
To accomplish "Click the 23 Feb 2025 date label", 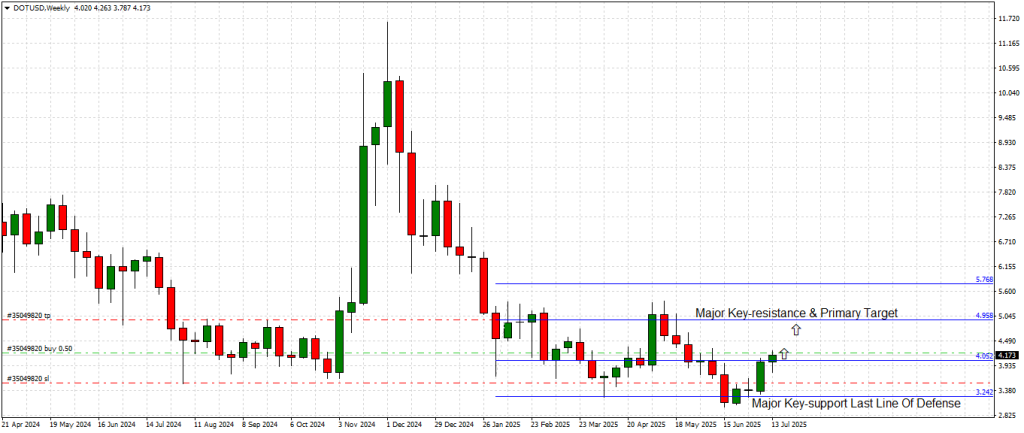I will coord(551,424).
